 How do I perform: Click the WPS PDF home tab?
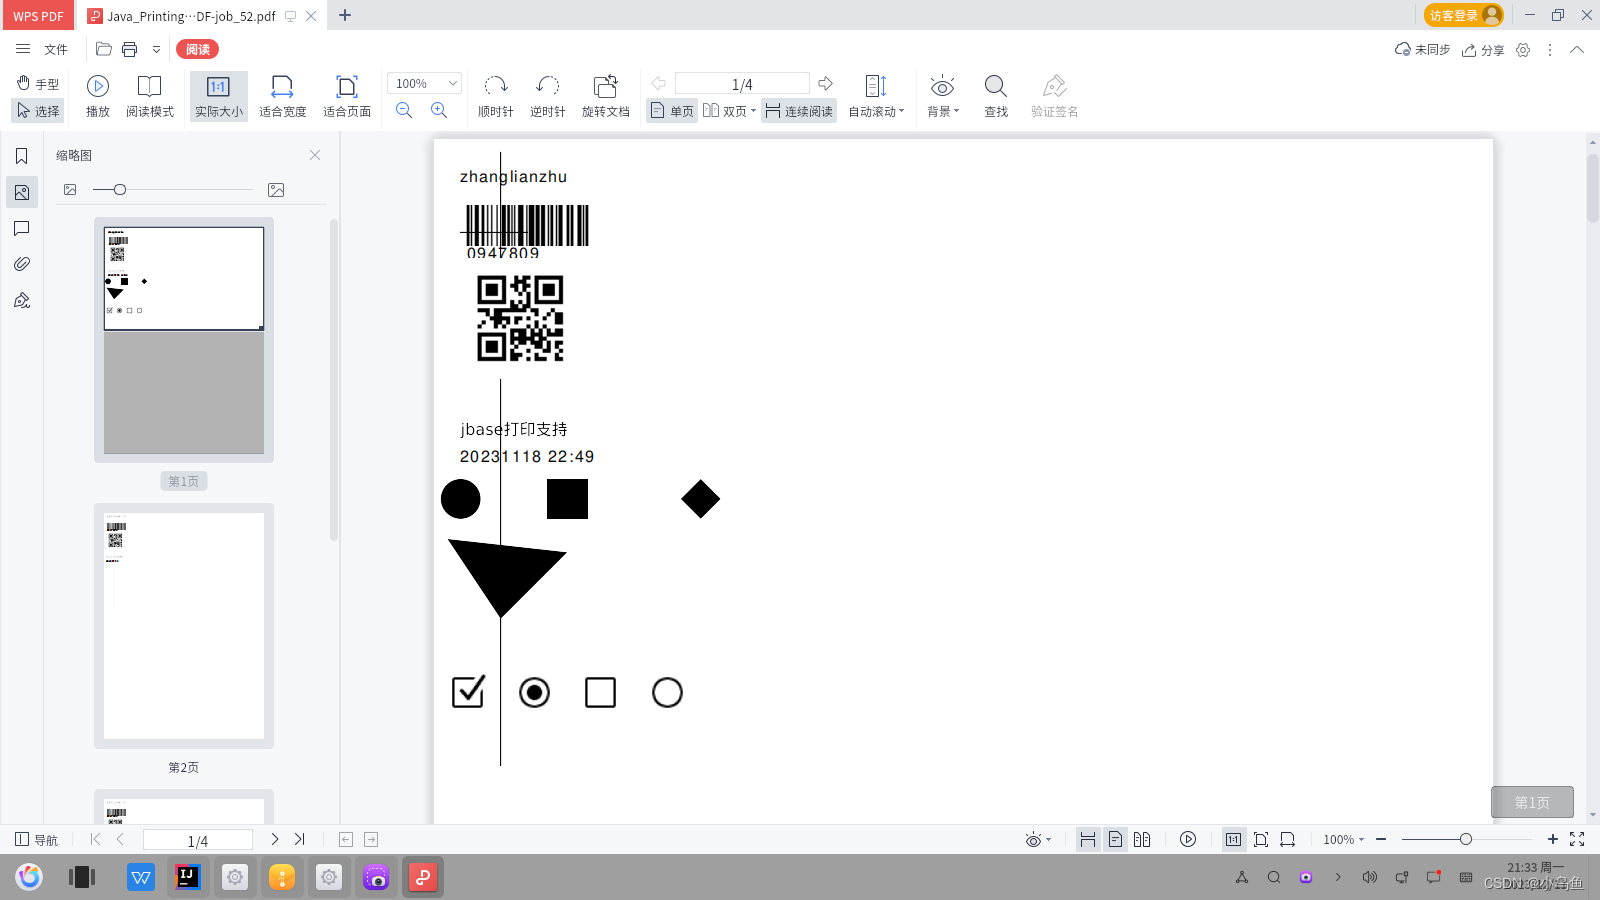click(x=38, y=16)
